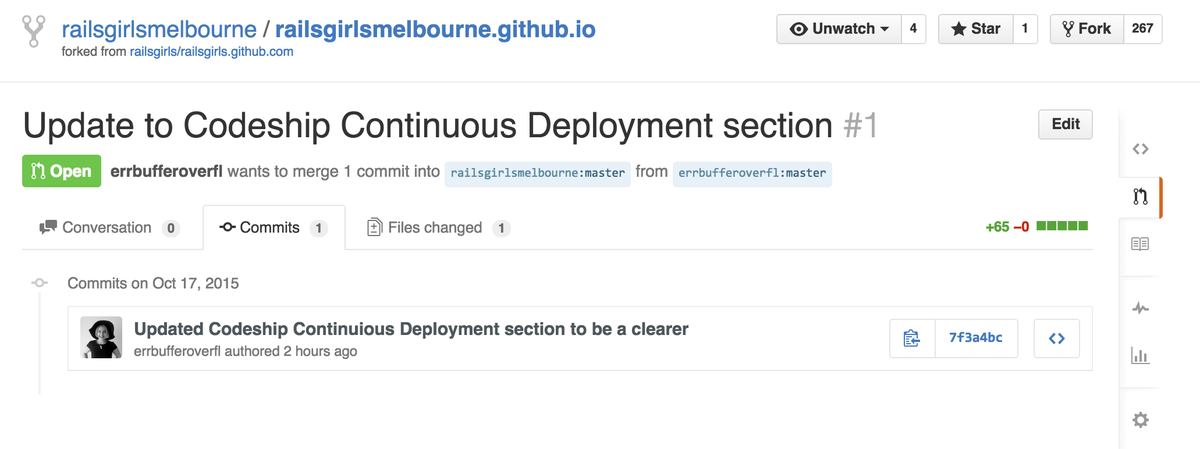Open the railsgirls/railsgirls.github.com parent repo link
1200x449 pixels.
(x=212, y=52)
